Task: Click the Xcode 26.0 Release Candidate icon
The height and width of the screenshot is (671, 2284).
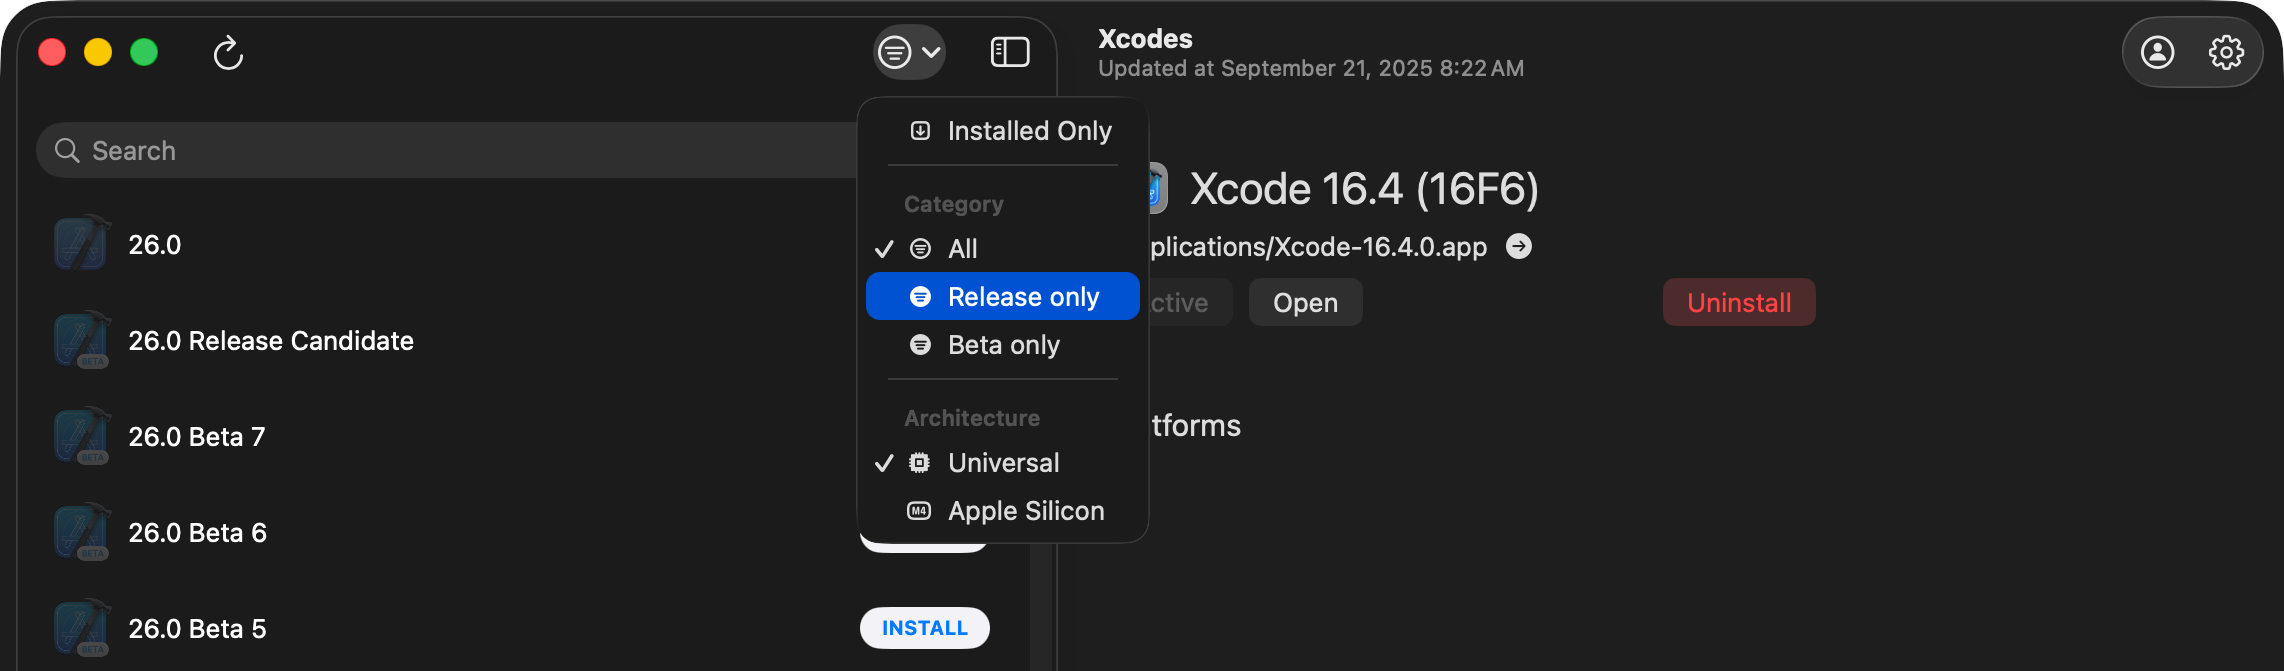Action: click(81, 340)
